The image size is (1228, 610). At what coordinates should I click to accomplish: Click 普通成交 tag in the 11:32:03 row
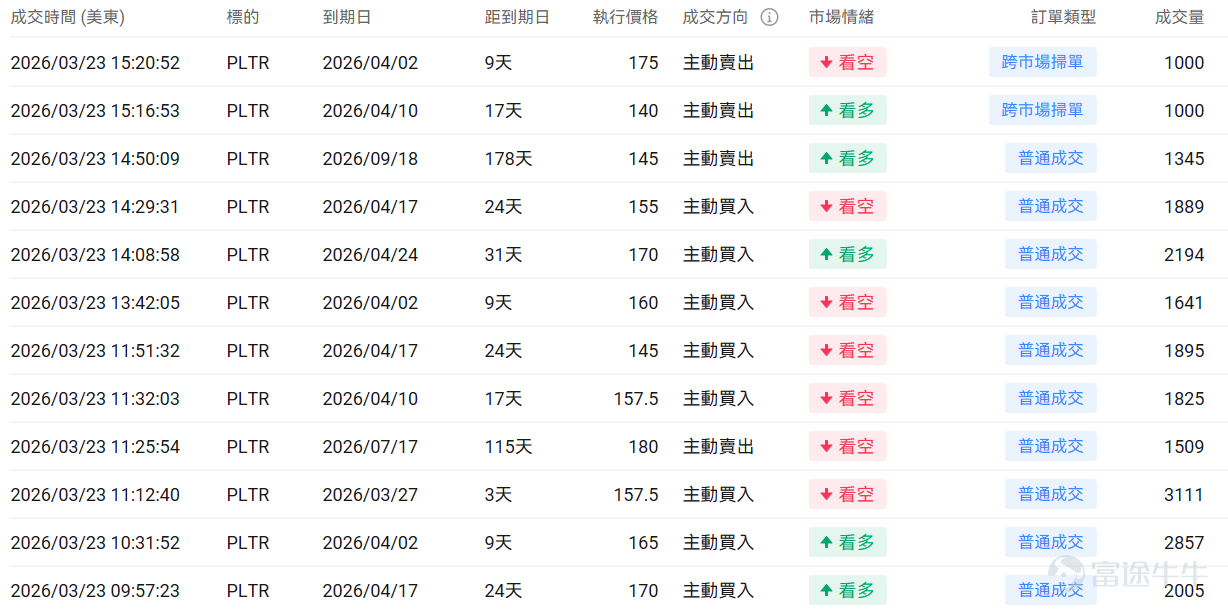pyautogui.click(x=1051, y=398)
